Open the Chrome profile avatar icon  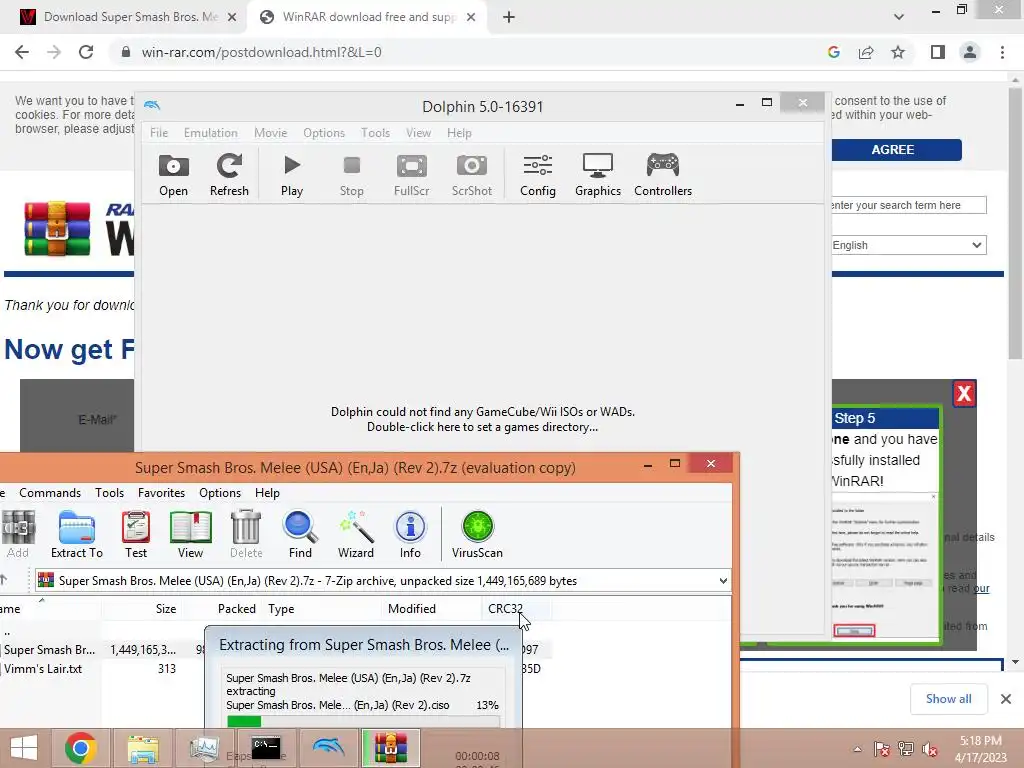970,52
